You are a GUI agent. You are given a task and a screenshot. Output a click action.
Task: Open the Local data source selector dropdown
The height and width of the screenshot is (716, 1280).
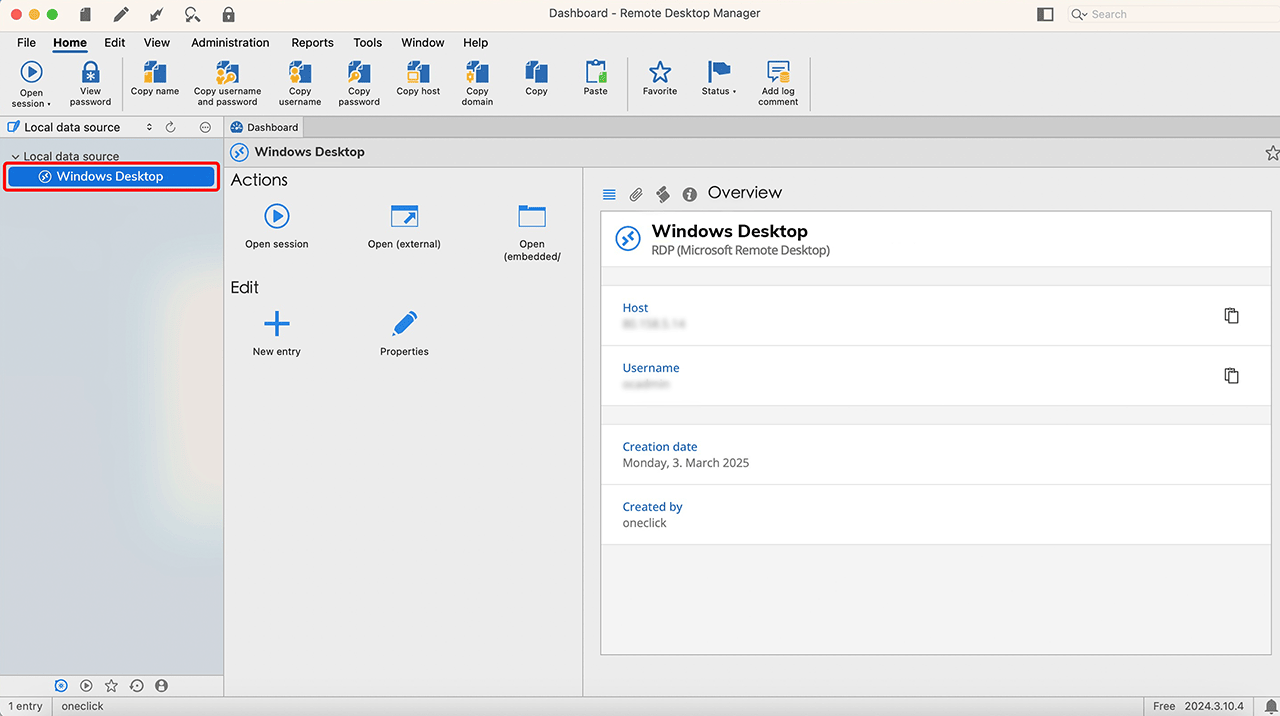(x=149, y=127)
